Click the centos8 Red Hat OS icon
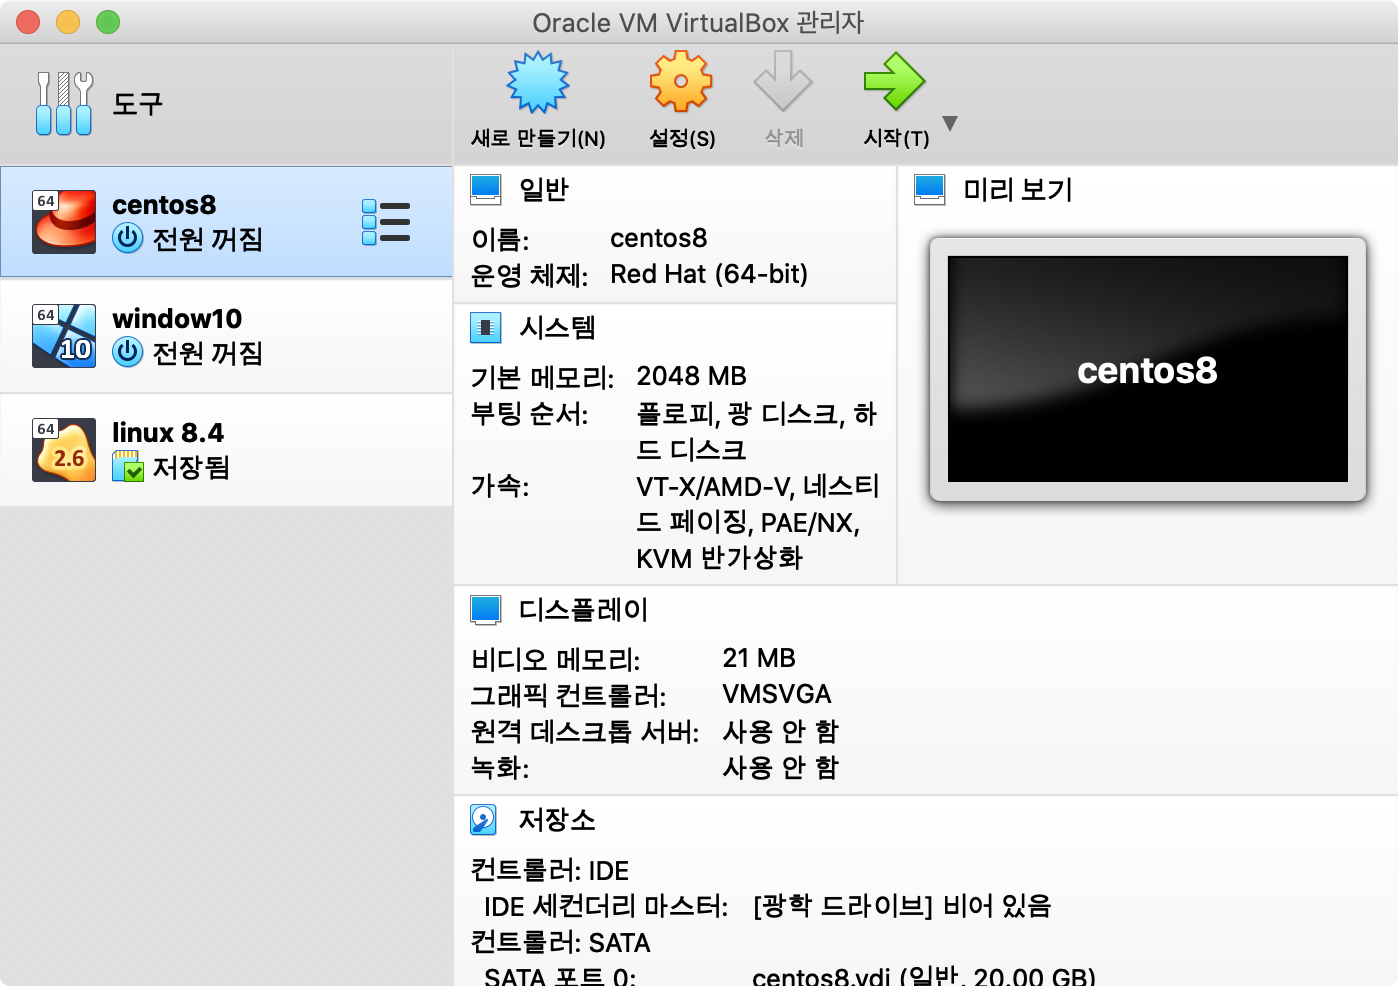The height and width of the screenshot is (986, 1398). pyautogui.click(x=64, y=222)
